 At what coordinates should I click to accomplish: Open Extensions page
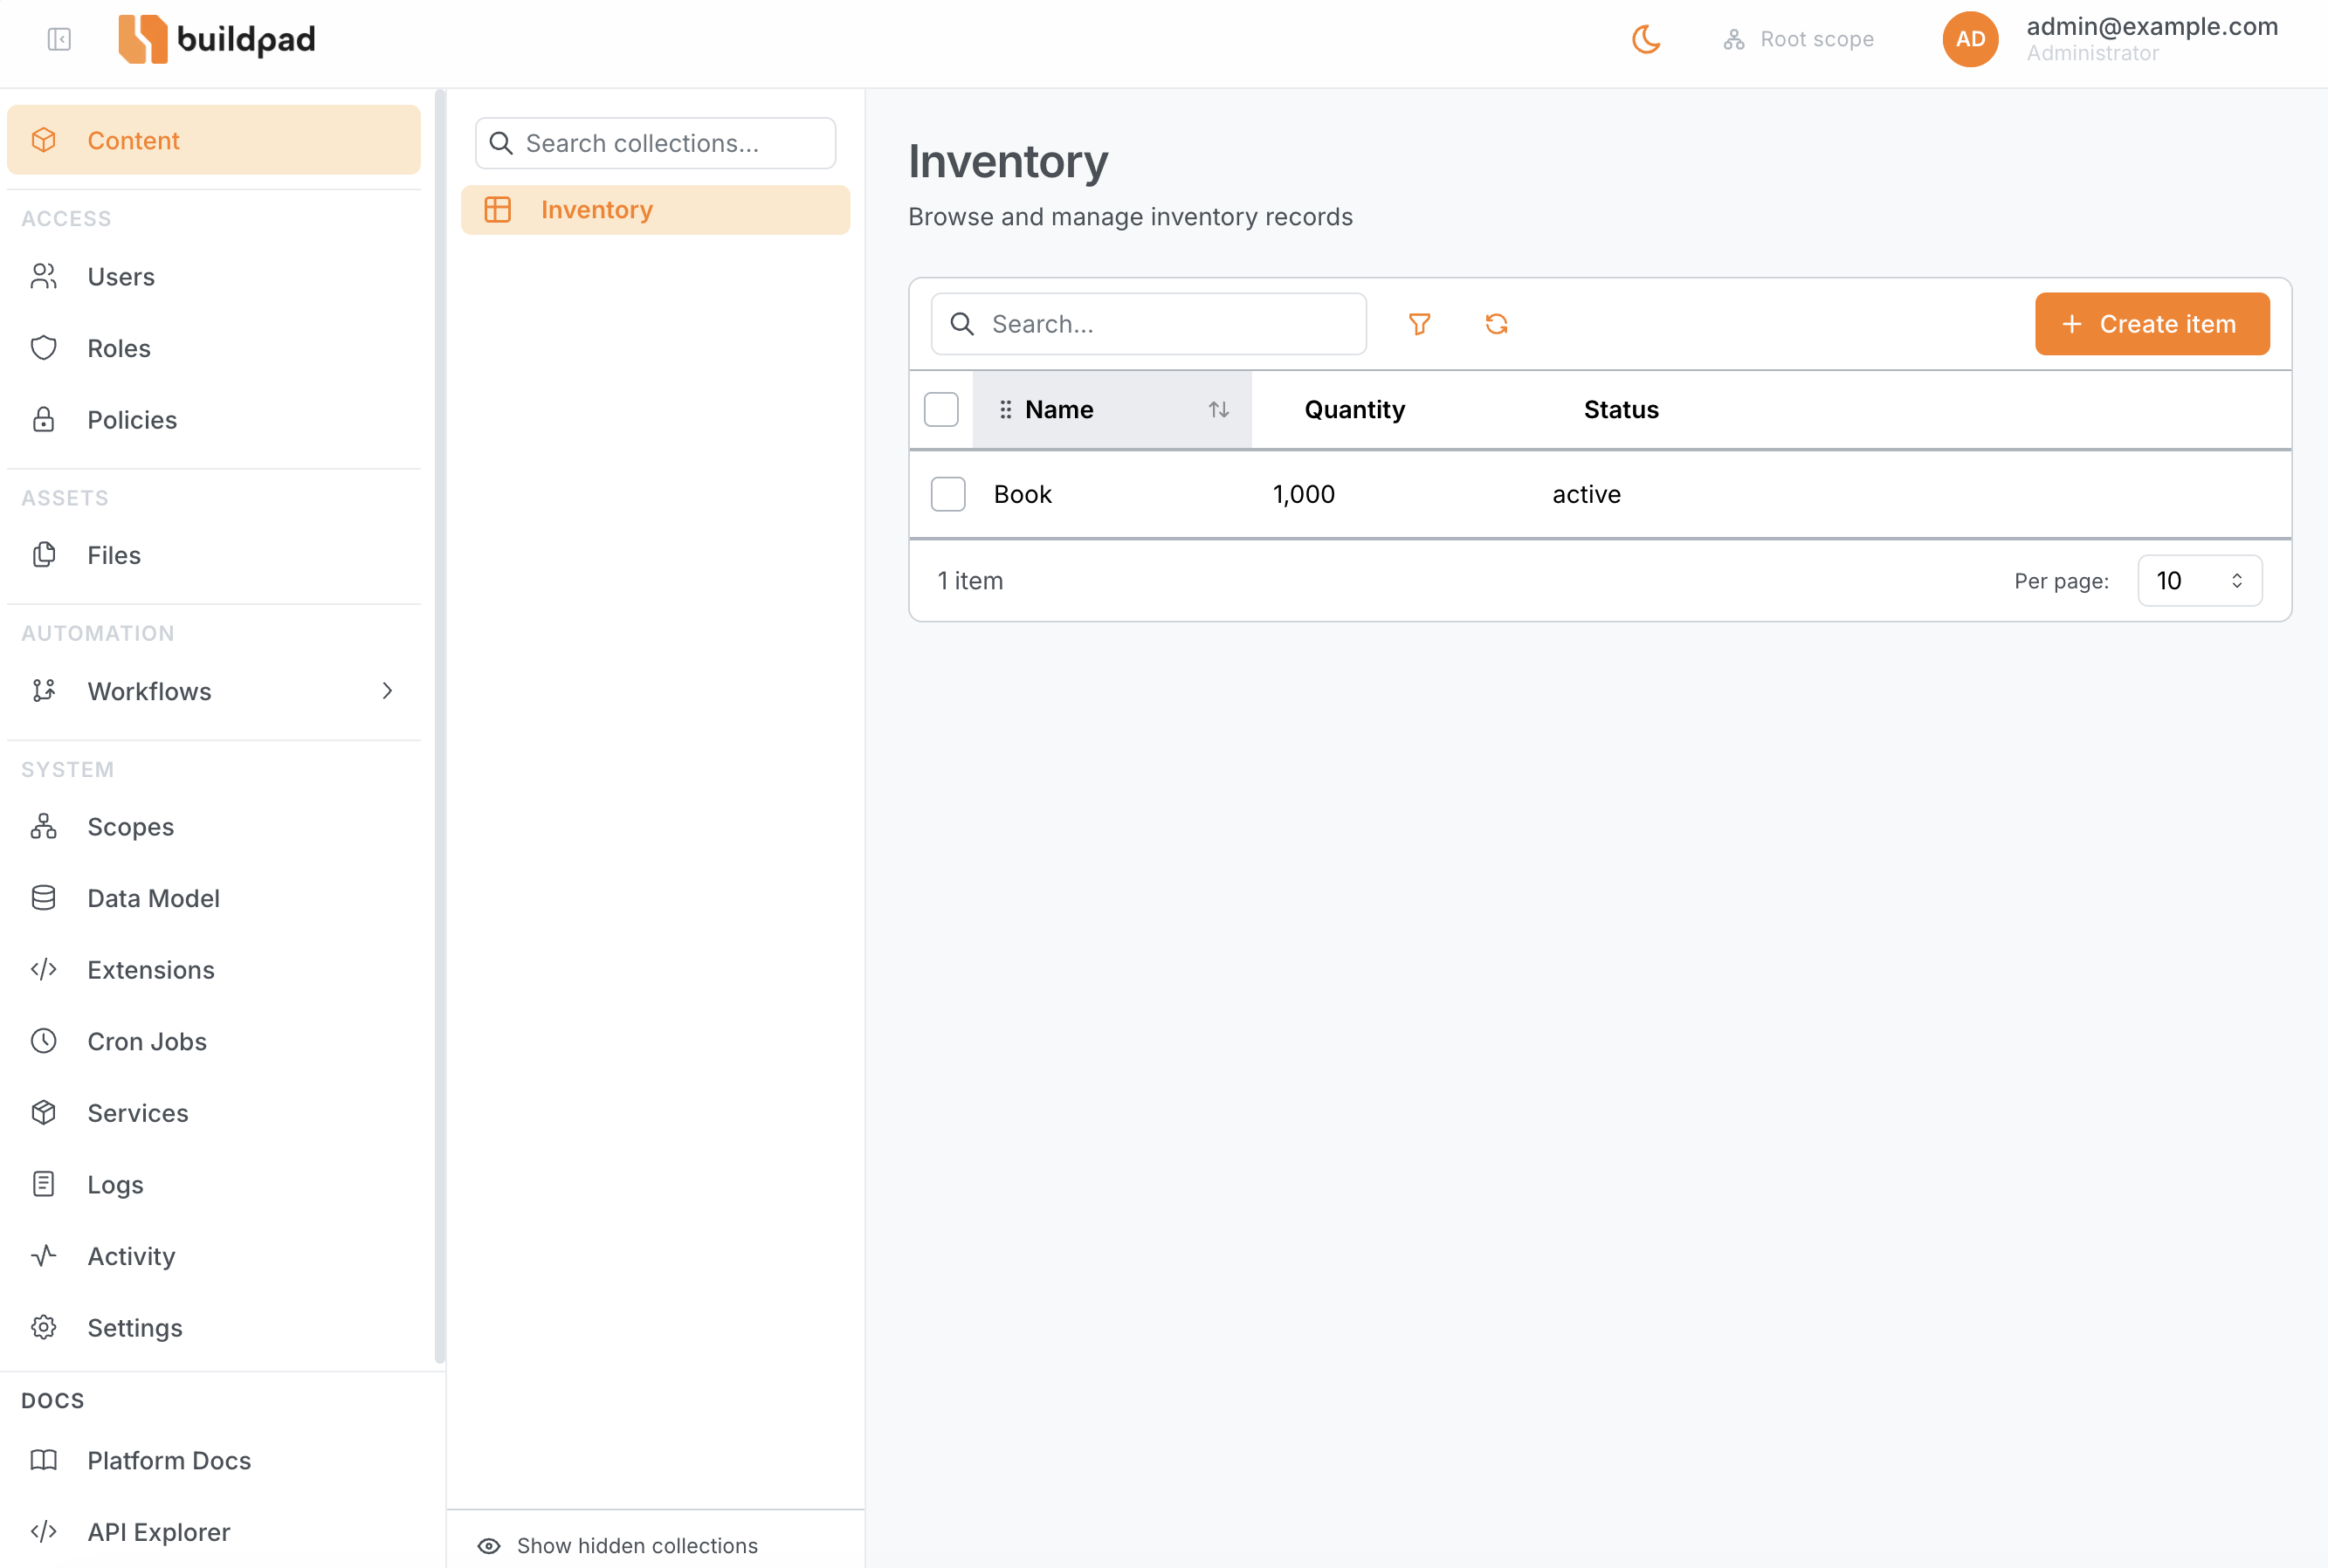coord(214,970)
